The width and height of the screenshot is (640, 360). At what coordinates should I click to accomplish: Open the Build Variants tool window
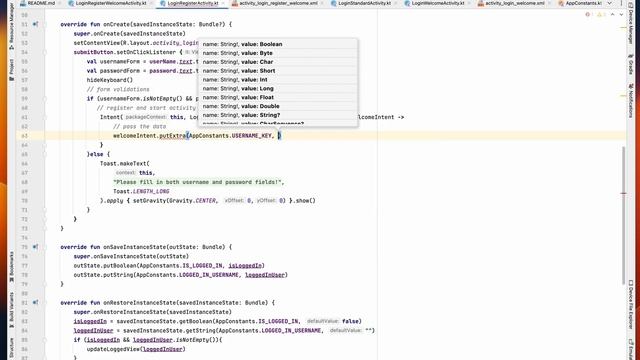click(11, 310)
